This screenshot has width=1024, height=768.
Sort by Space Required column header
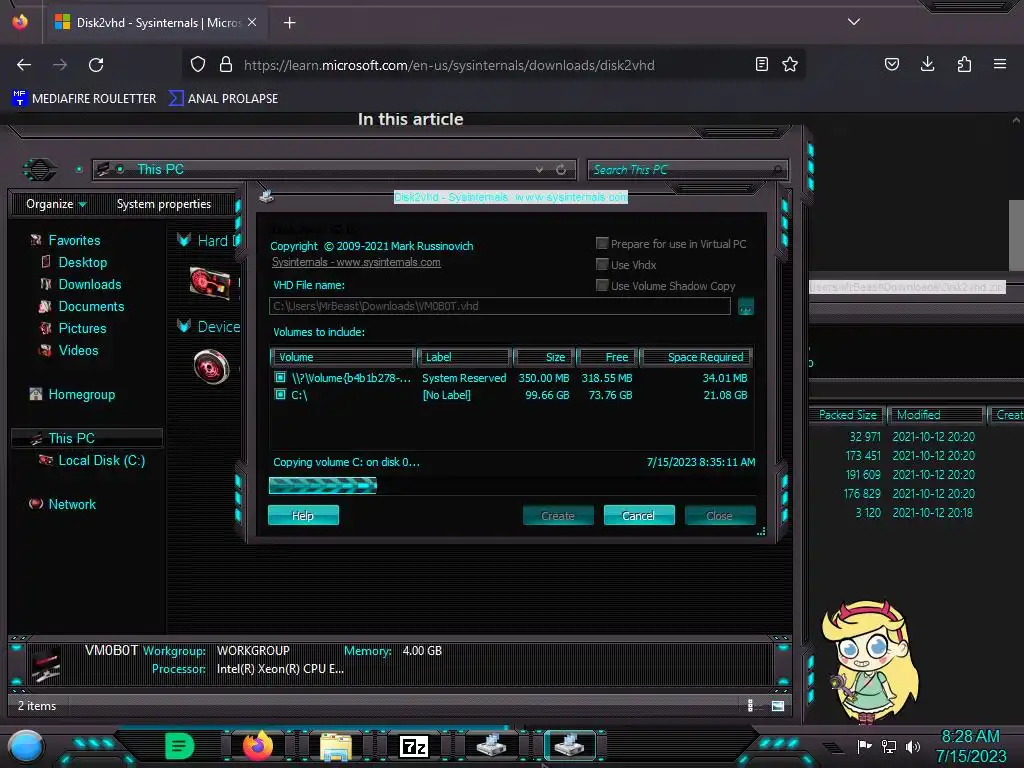[x=696, y=357]
